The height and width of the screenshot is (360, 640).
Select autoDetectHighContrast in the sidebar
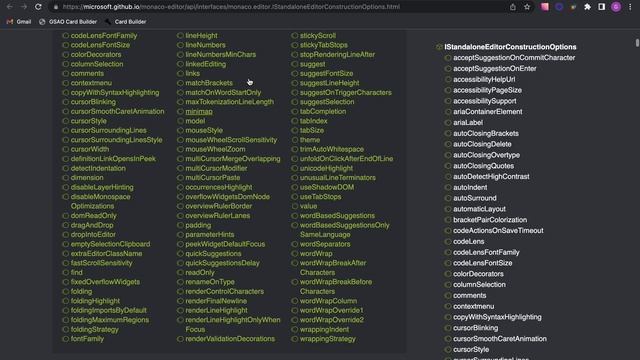[491, 177]
